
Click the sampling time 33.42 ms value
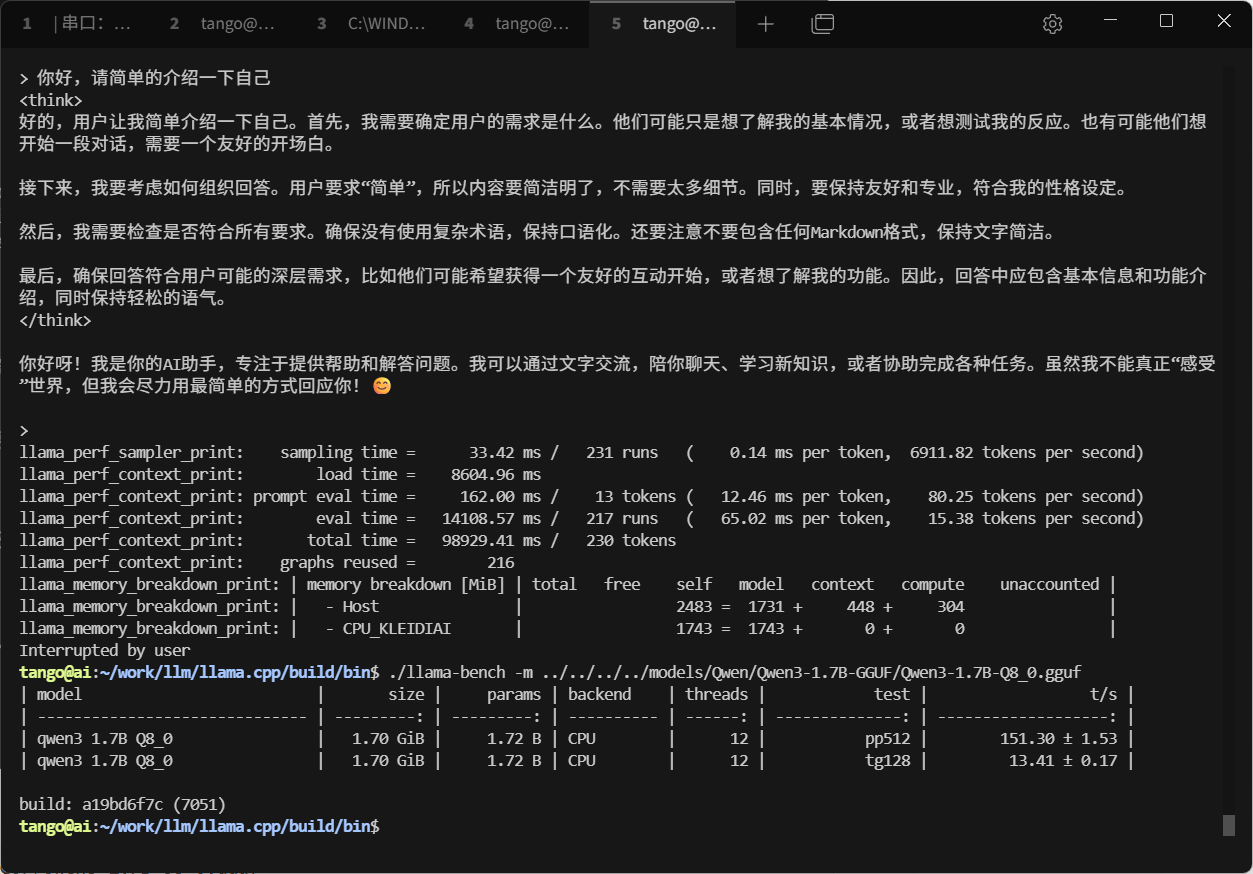pyautogui.click(x=504, y=452)
